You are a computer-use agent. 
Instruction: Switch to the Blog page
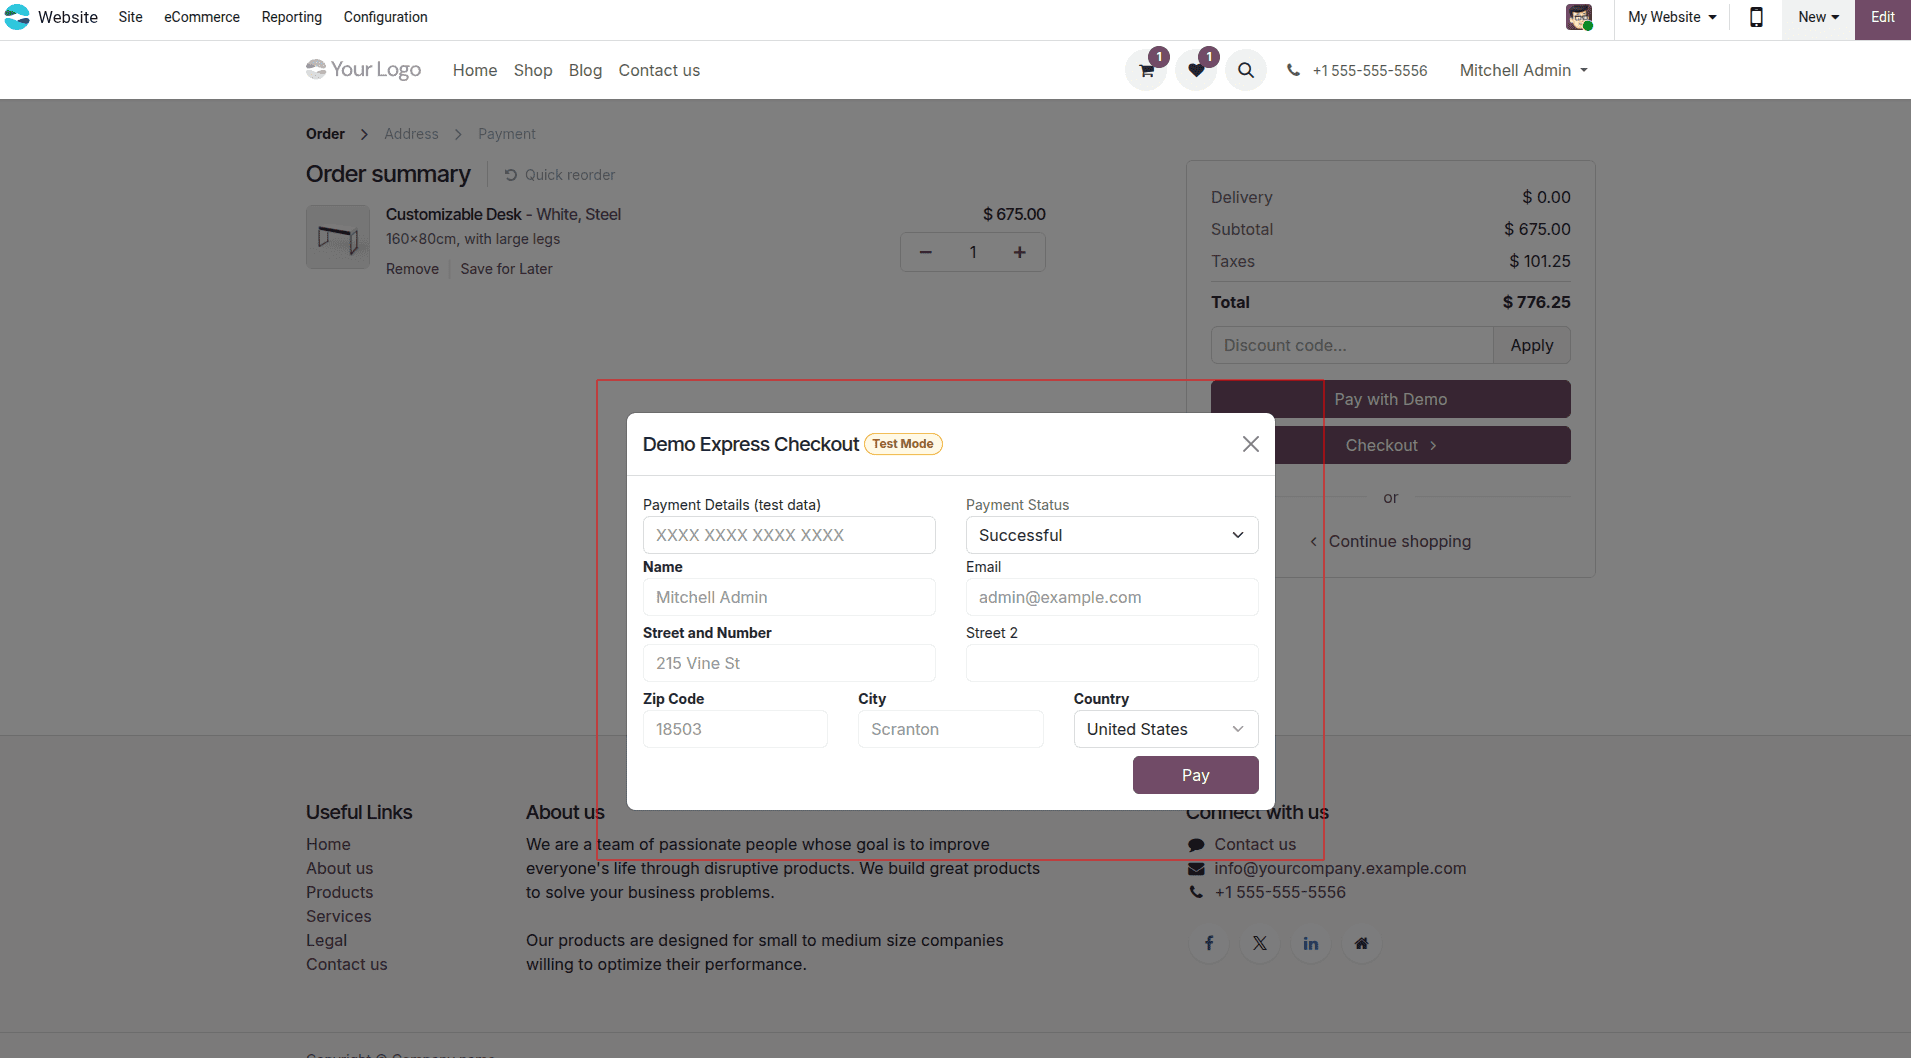click(585, 70)
